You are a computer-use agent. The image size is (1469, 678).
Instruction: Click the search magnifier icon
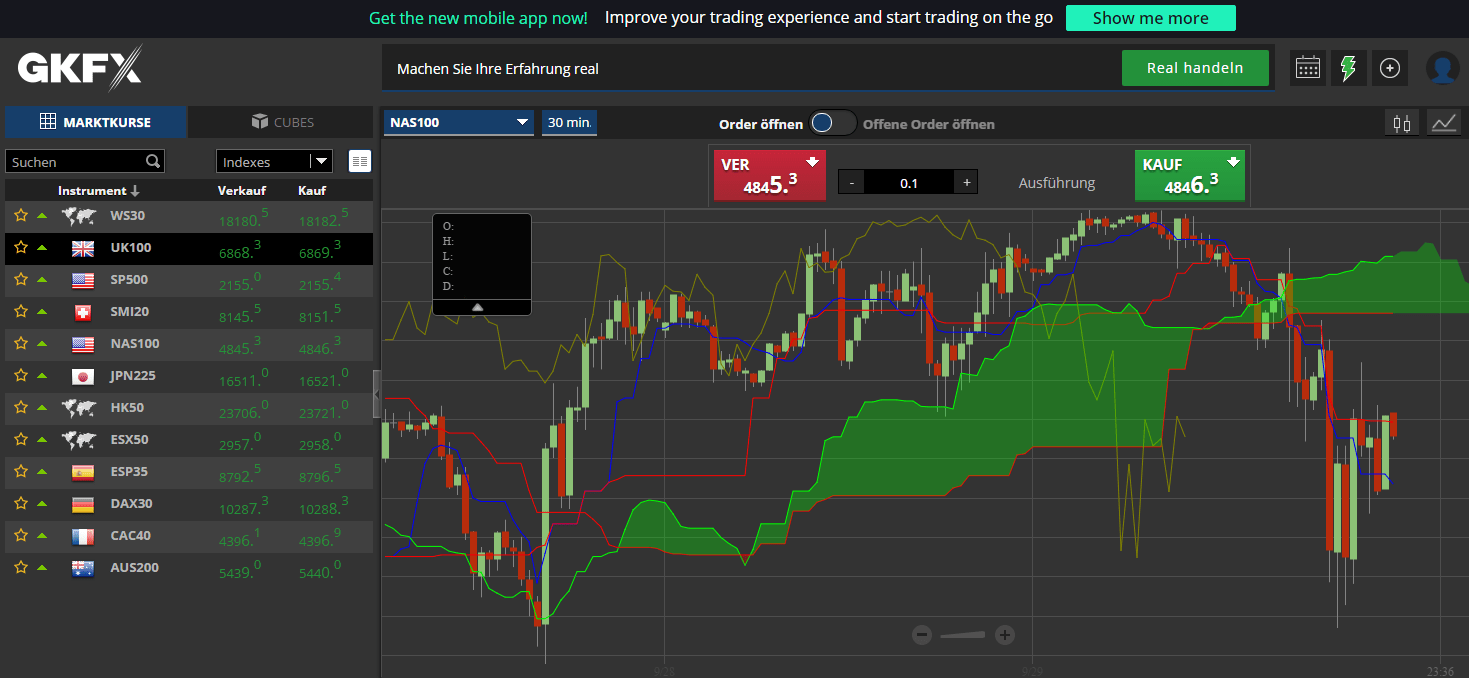click(x=153, y=161)
